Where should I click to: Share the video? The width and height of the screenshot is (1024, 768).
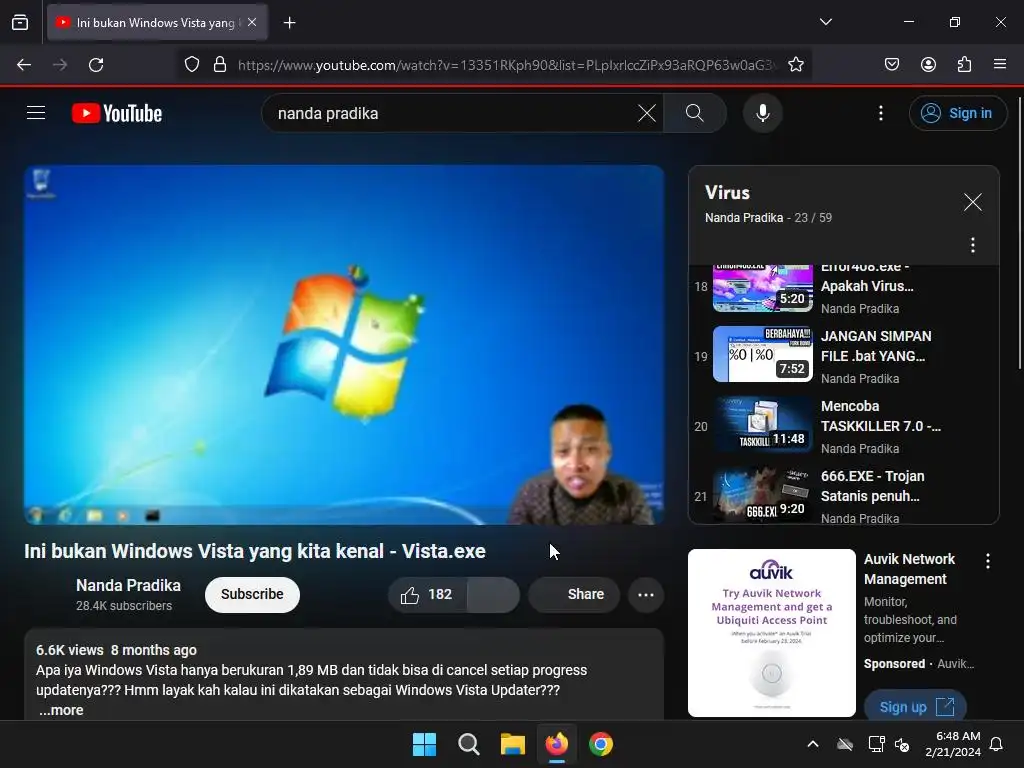[x=574, y=594]
